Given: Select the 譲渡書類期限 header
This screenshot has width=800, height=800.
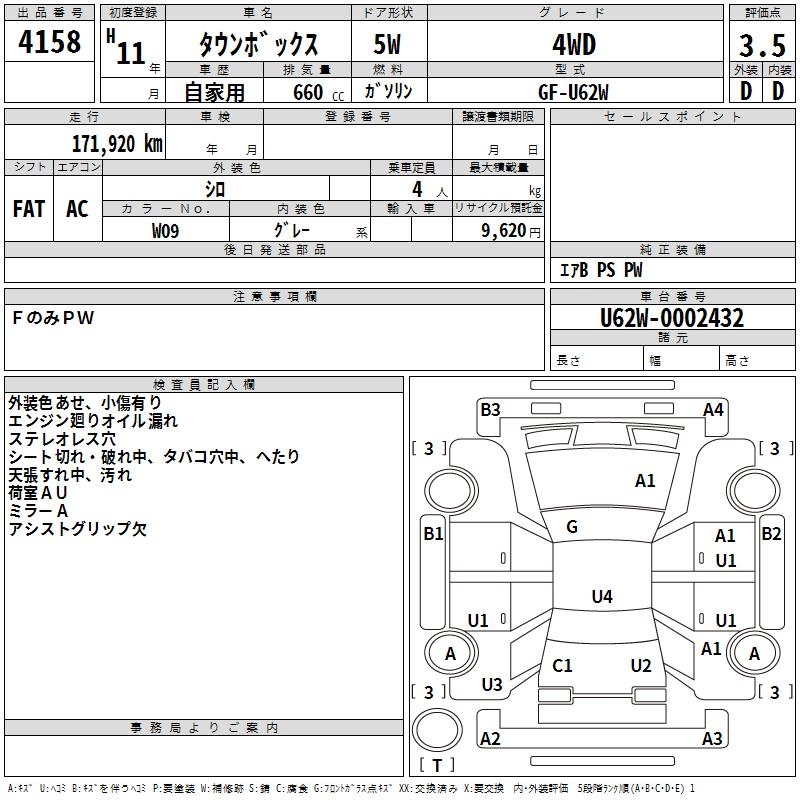Looking at the screenshot, I should click(498, 116).
